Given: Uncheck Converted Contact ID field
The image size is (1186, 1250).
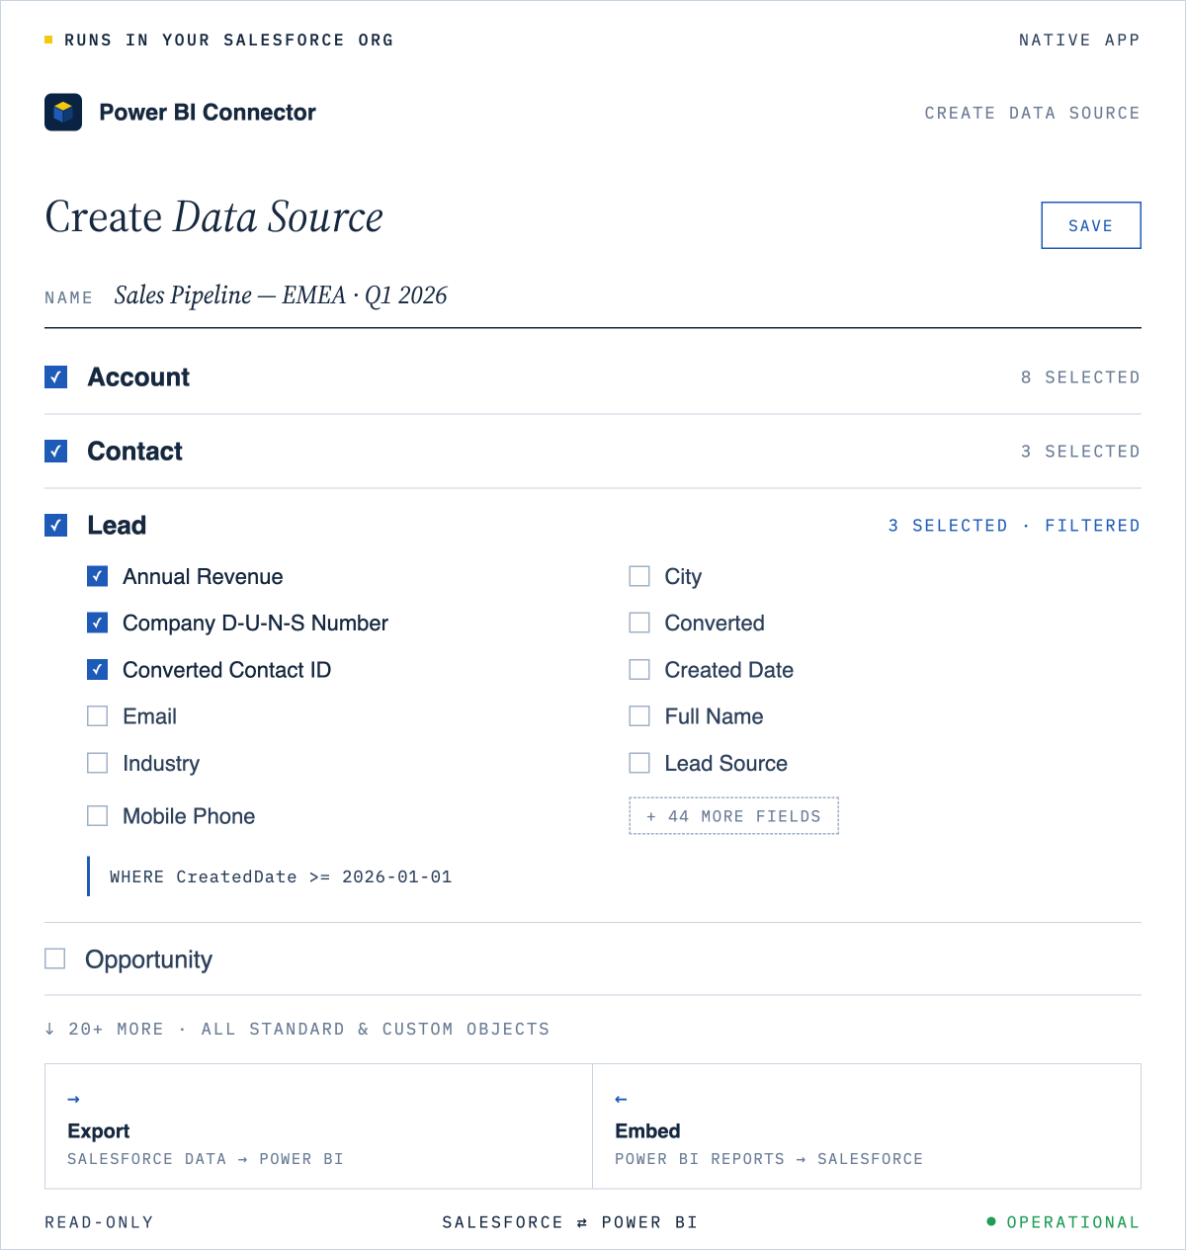Looking at the screenshot, I should [x=97, y=669].
